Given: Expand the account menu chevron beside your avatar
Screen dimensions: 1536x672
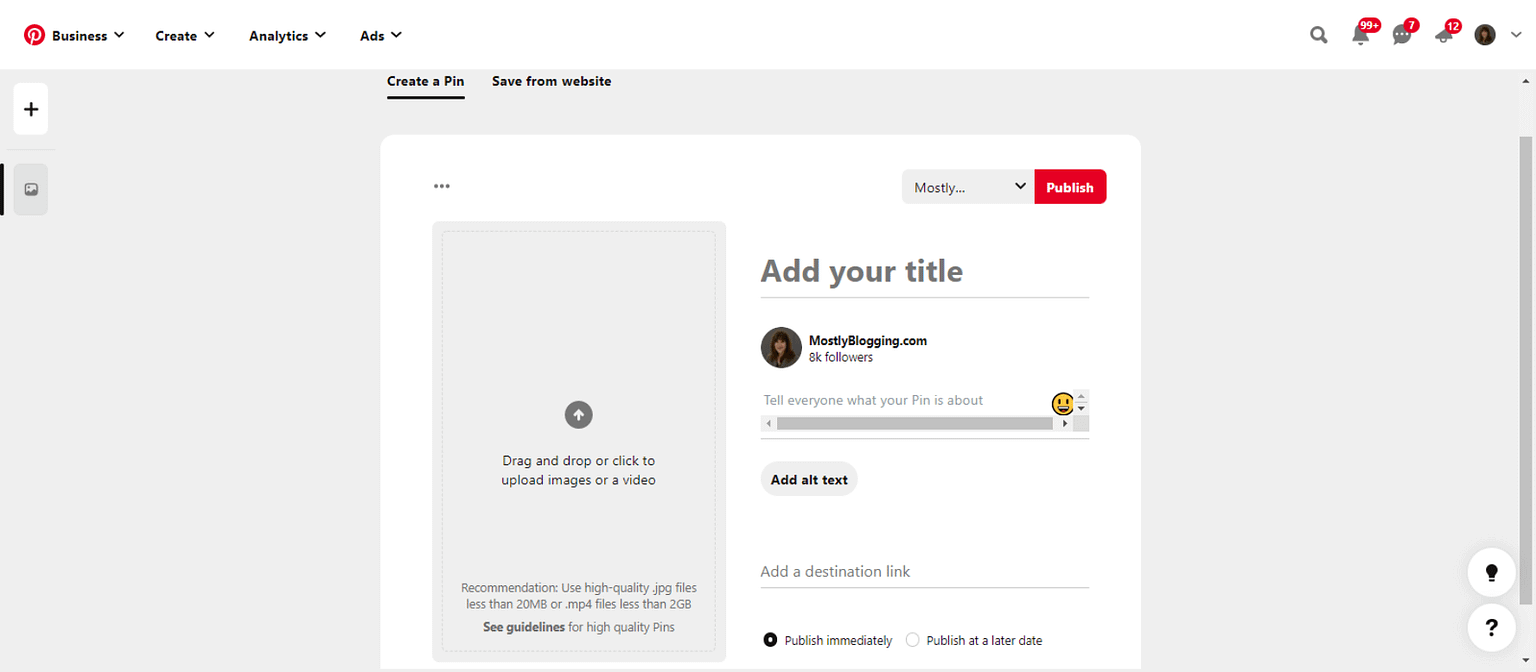Looking at the screenshot, I should (1517, 34).
